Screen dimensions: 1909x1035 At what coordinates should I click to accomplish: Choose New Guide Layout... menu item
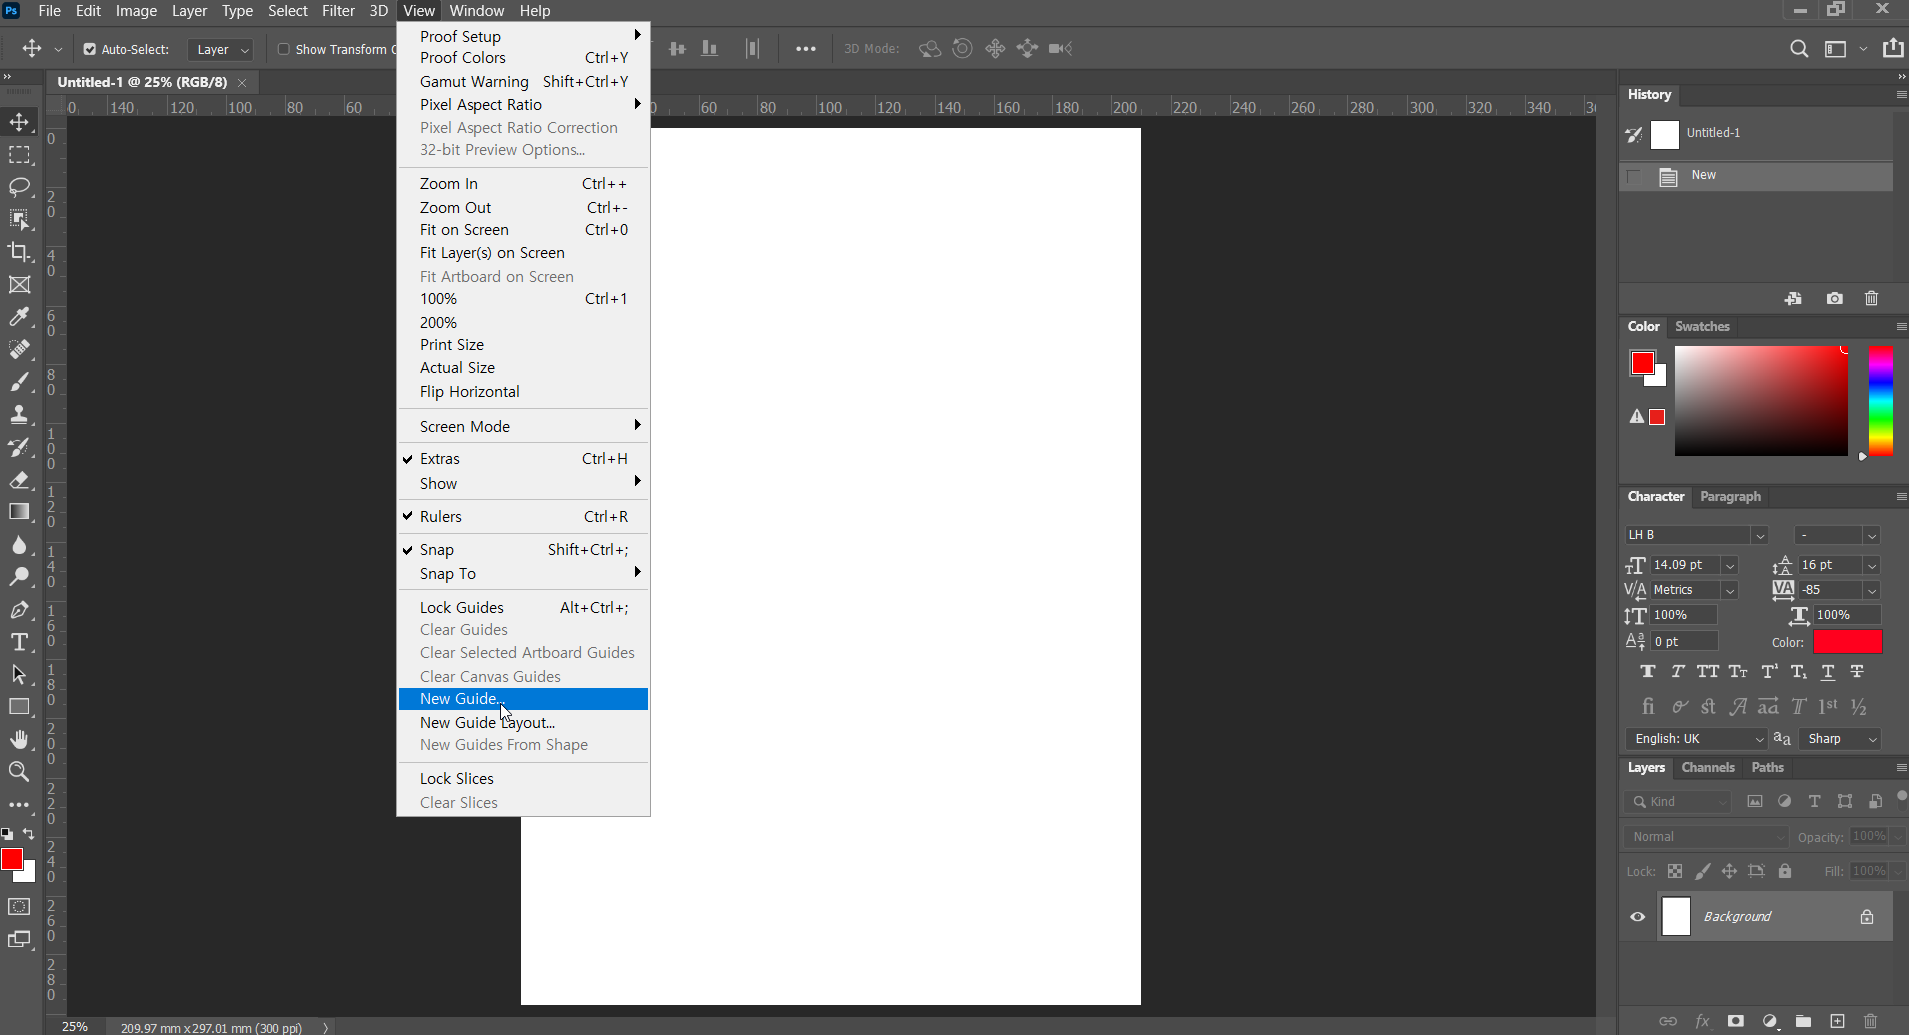[523, 722]
